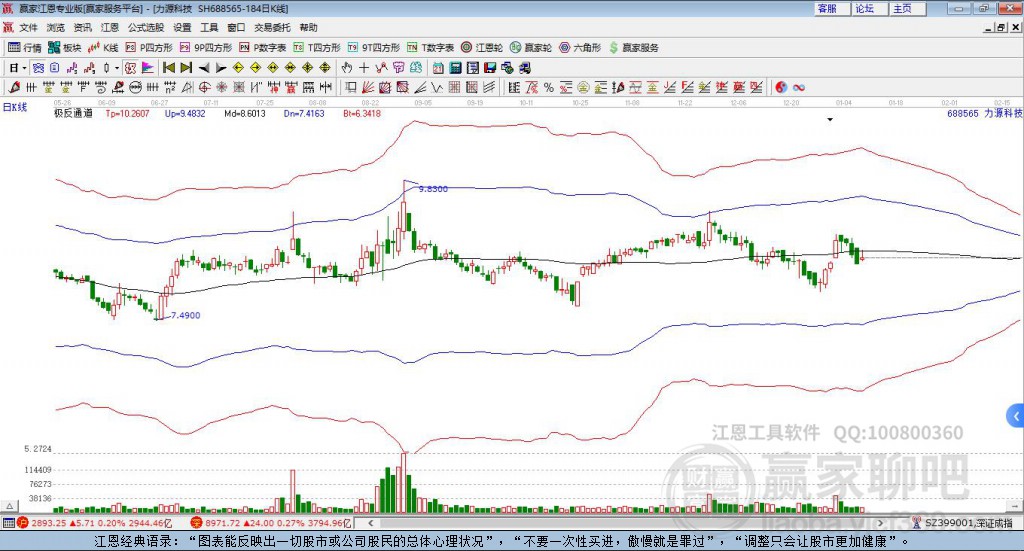Click the blue infinity loop icon

click(x=799, y=87)
